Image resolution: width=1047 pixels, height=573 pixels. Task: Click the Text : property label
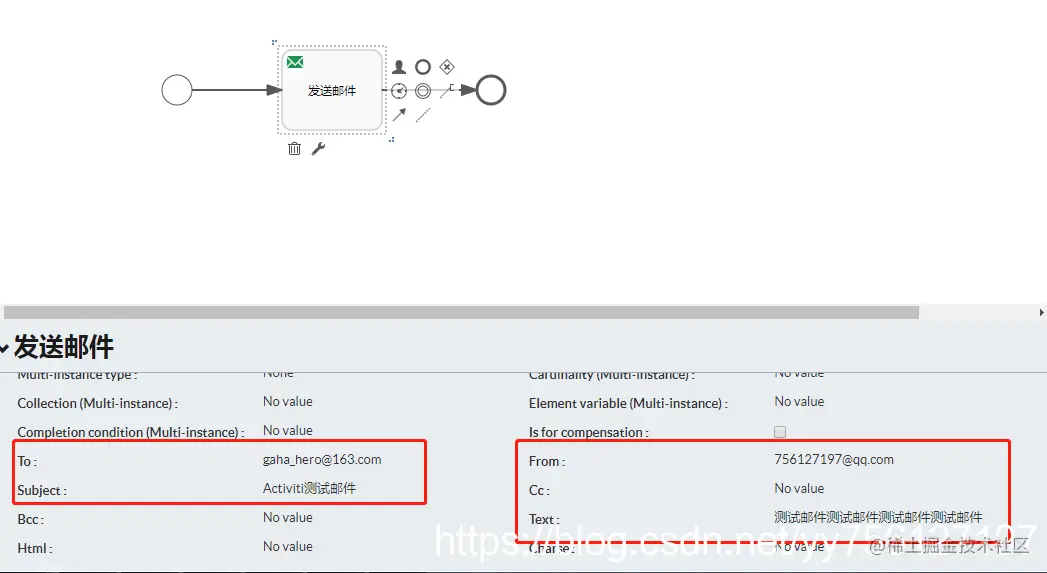[x=544, y=519]
